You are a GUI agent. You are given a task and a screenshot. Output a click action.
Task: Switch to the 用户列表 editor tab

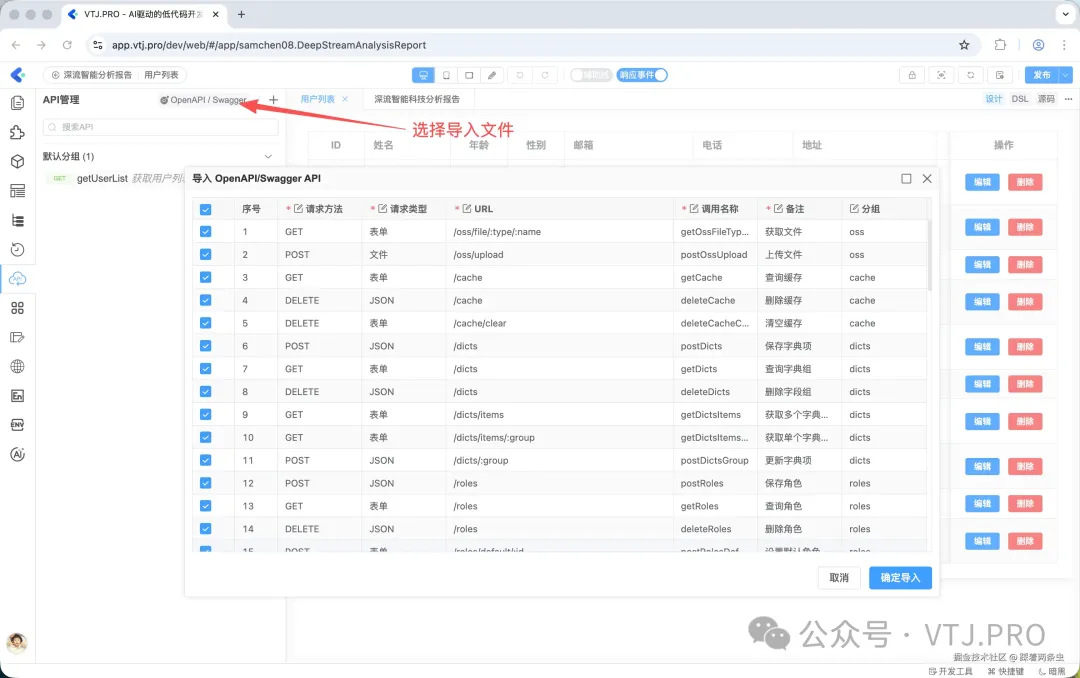(318, 99)
